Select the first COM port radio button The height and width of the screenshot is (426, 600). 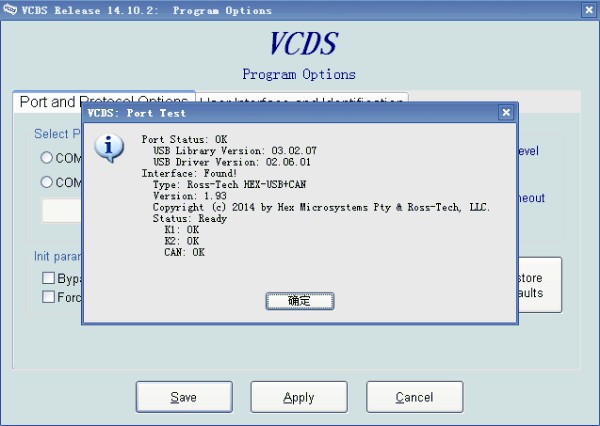47,157
